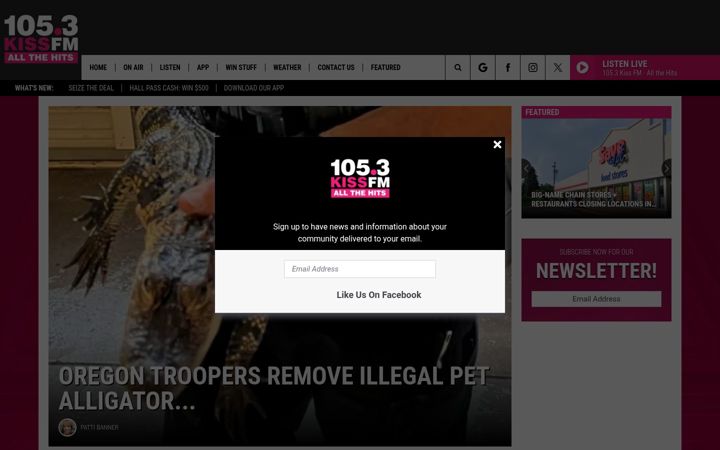
Task: Open the Featured menu item
Action: coord(385,68)
